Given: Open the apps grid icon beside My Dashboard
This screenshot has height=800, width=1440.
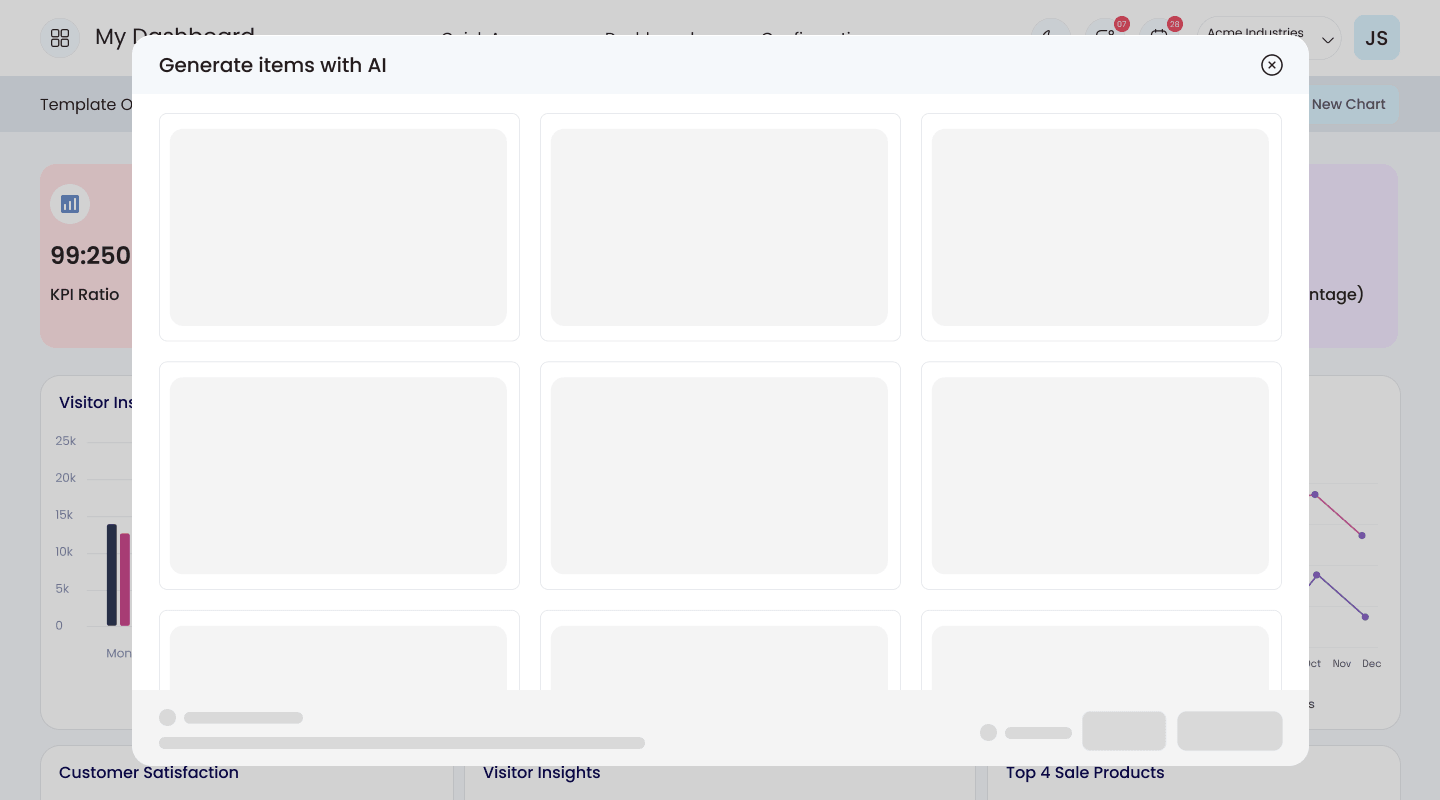Looking at the screenshot, I should pos(60,38).
